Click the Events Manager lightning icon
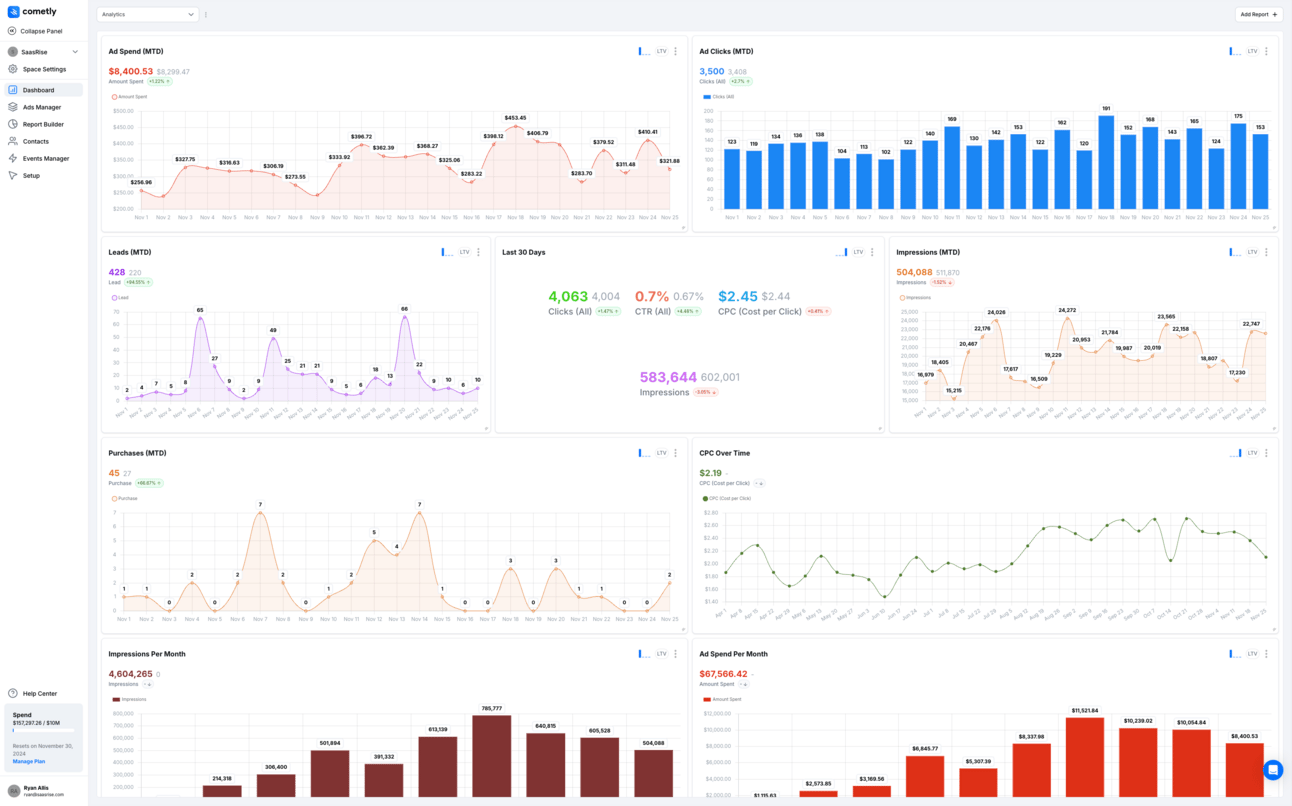Image resolution: width=1292 pixels, height=806 pixels. (x=13, y=158)
